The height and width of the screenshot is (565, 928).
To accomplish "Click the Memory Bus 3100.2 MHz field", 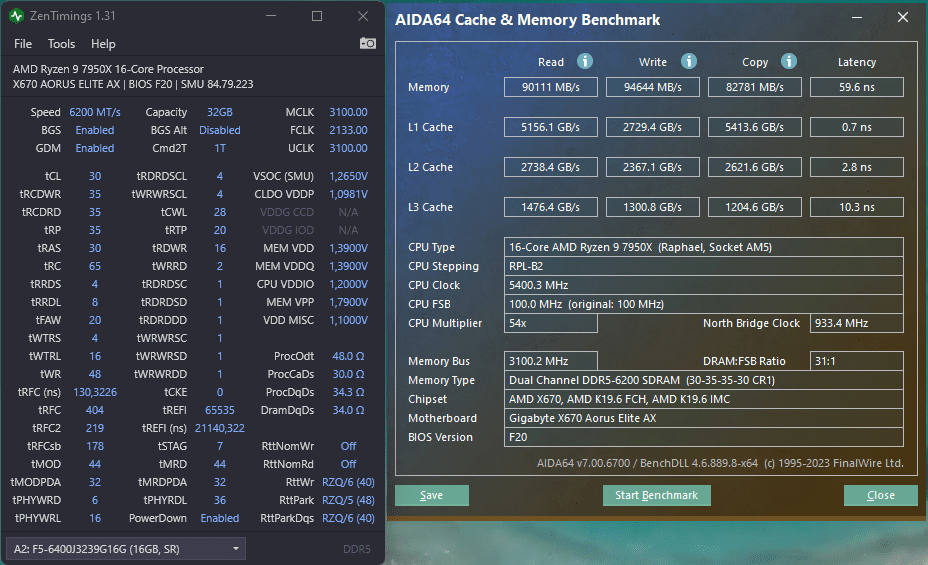I will [x=550, y=361].
